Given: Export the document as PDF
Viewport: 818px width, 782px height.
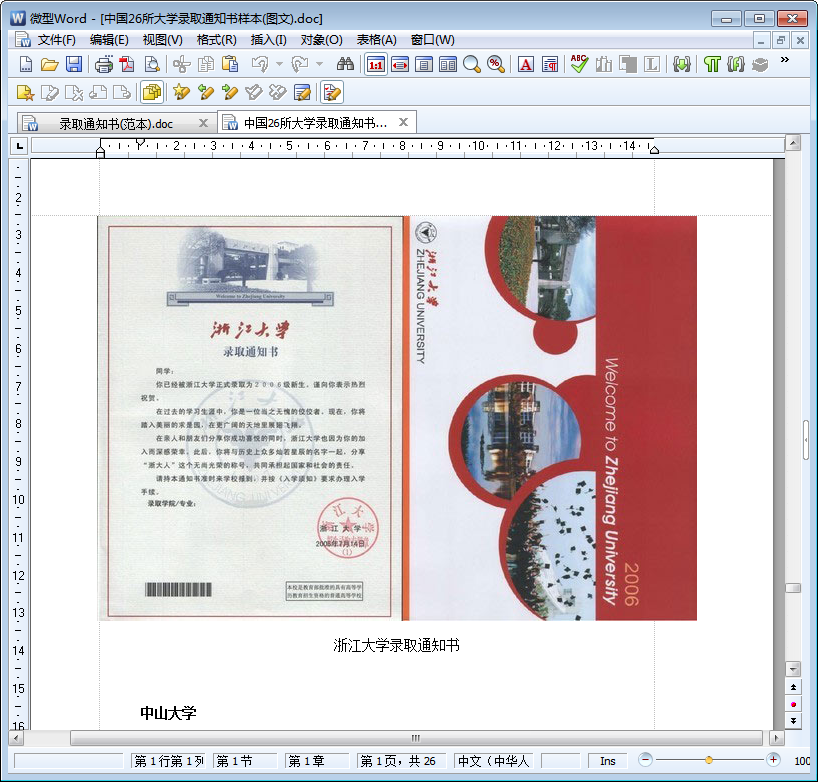Looking at the screenshot, I should [x=127, y=64].
